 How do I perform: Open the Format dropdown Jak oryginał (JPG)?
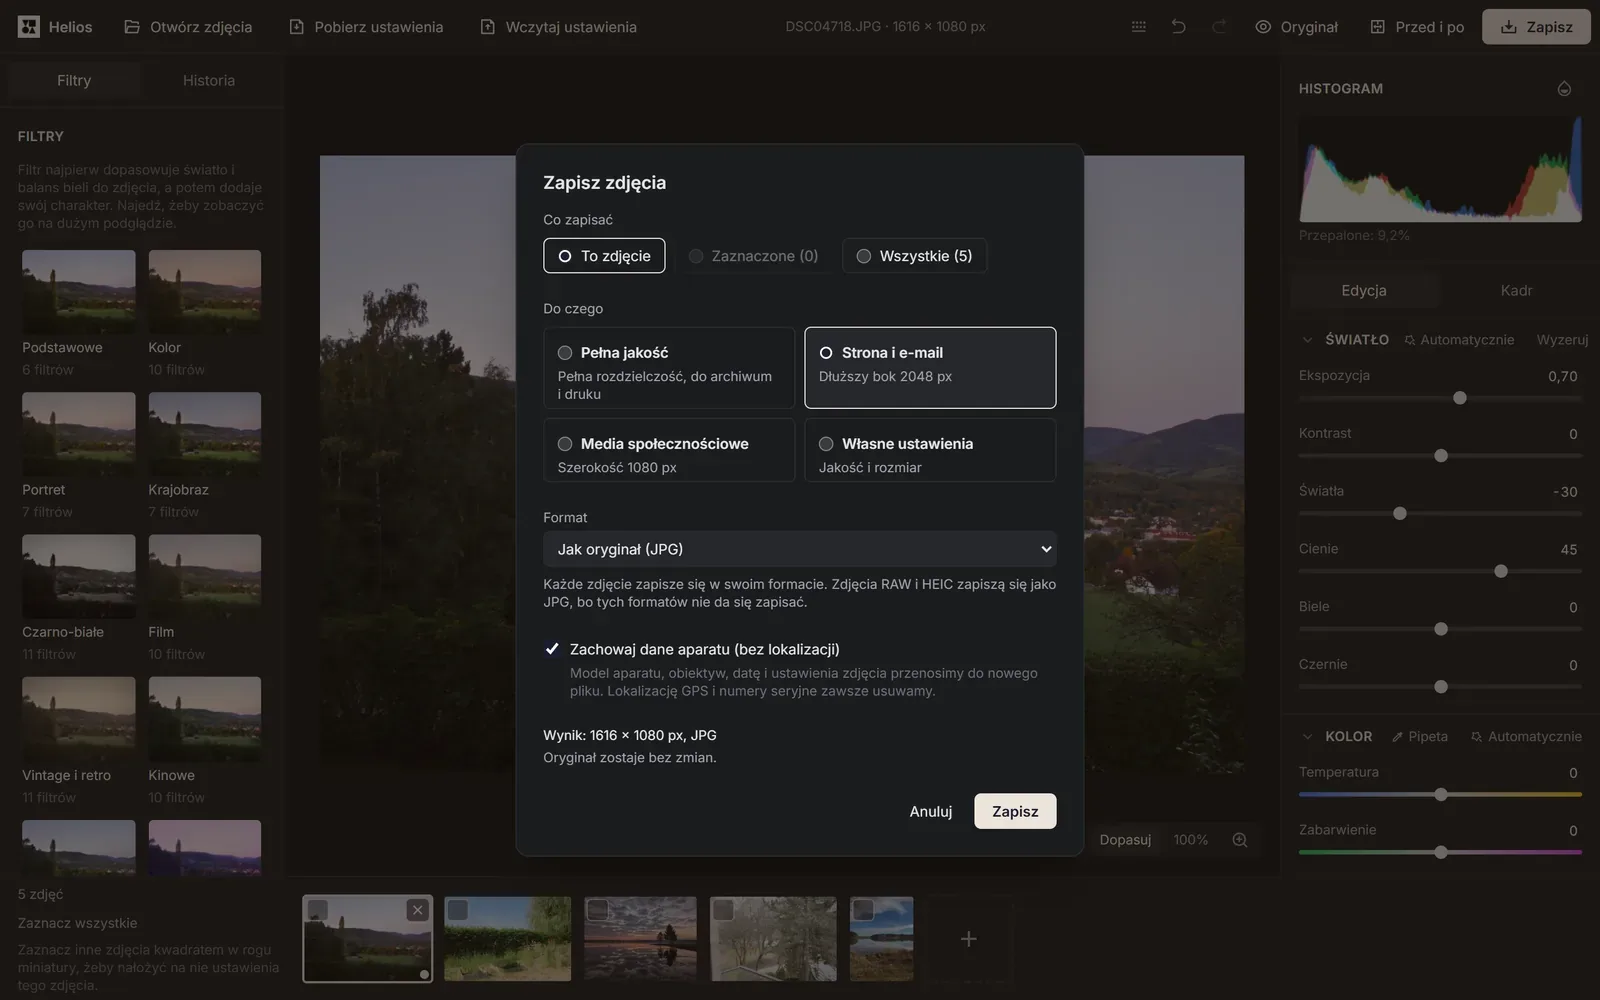800,549
